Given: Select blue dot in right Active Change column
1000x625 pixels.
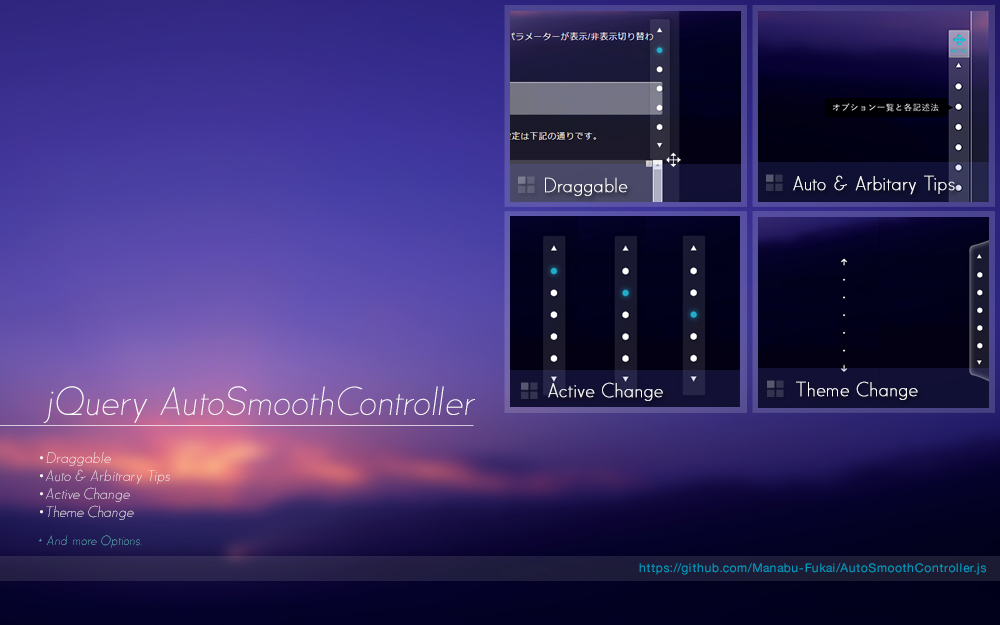Looking at the screenshot, I should pos(693,314).
